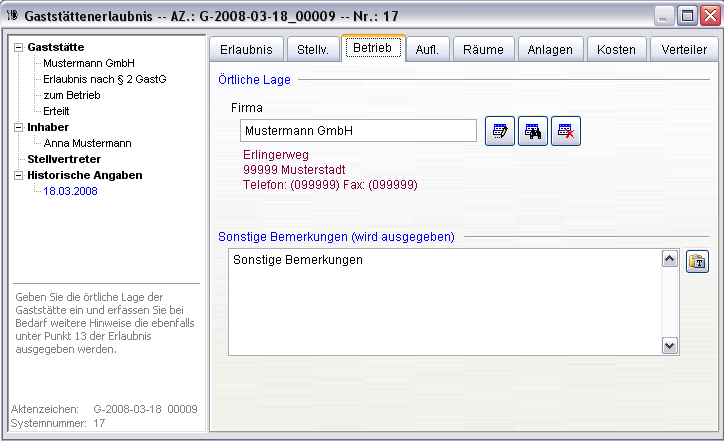The width and height of the screenshot is (724, 441).
Task: Switch to the Verteiler tab
Action: [685, 49]
